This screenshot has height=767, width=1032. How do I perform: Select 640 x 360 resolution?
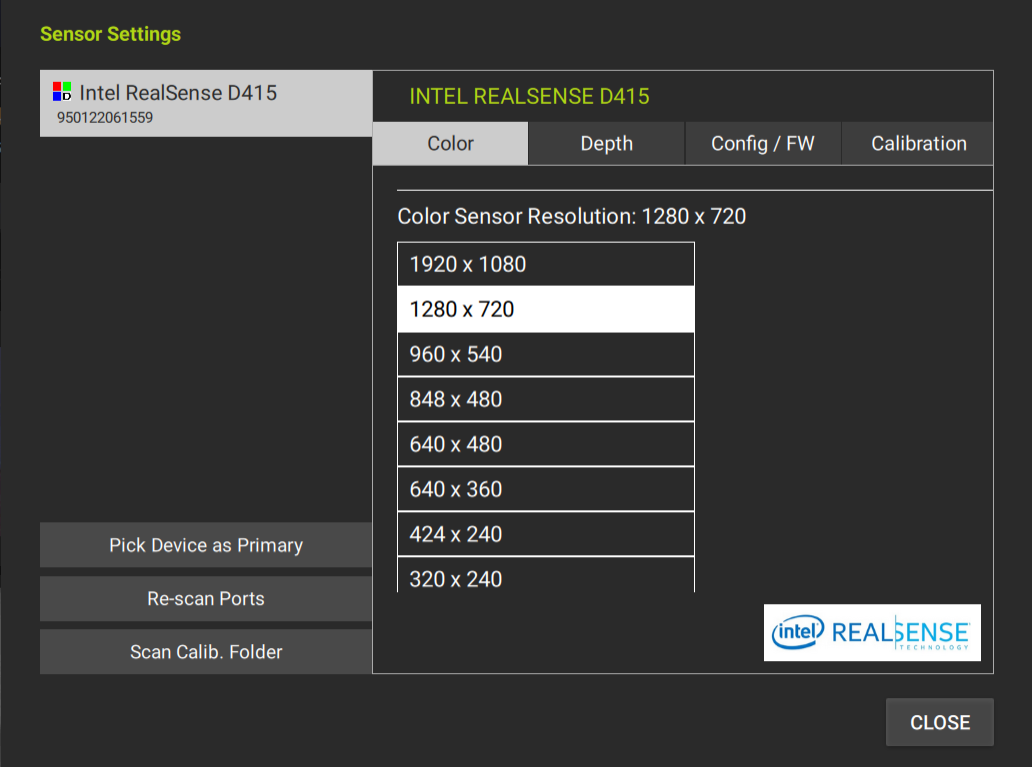click(546, 489)
